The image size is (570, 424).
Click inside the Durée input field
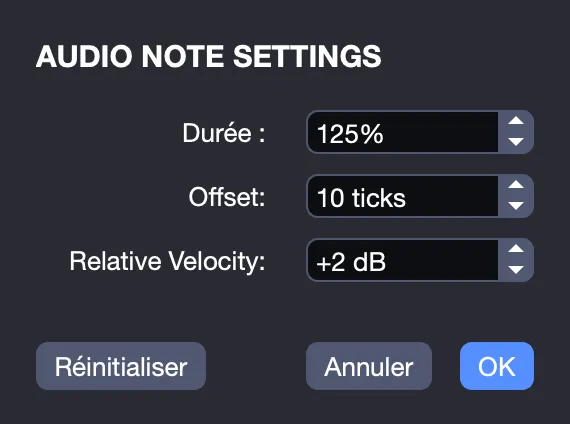[x=403, y=132]
